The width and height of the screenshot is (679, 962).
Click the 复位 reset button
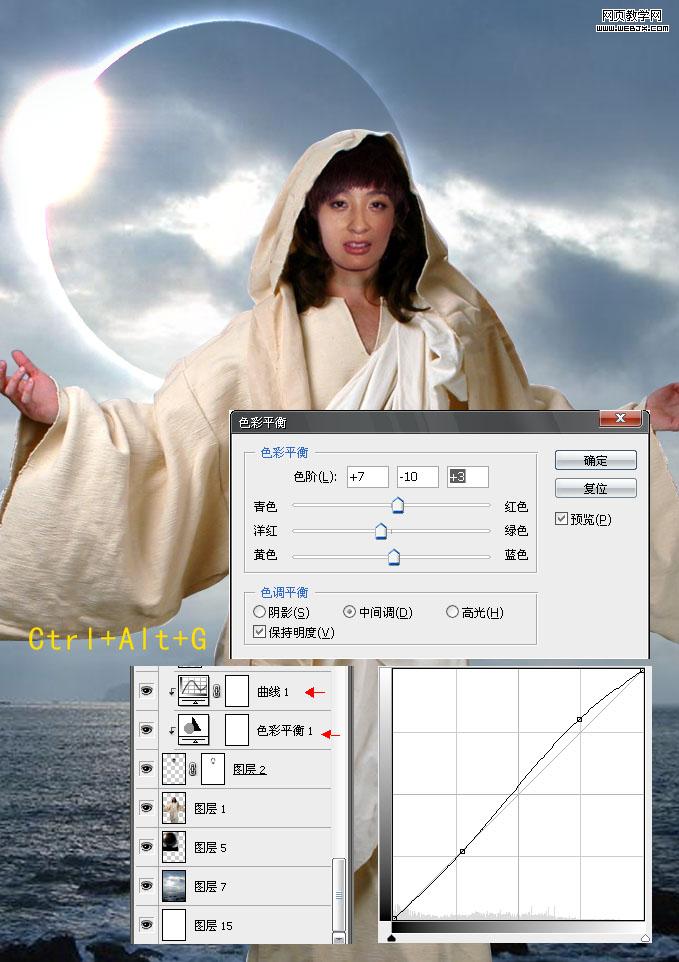coord(596,488)
